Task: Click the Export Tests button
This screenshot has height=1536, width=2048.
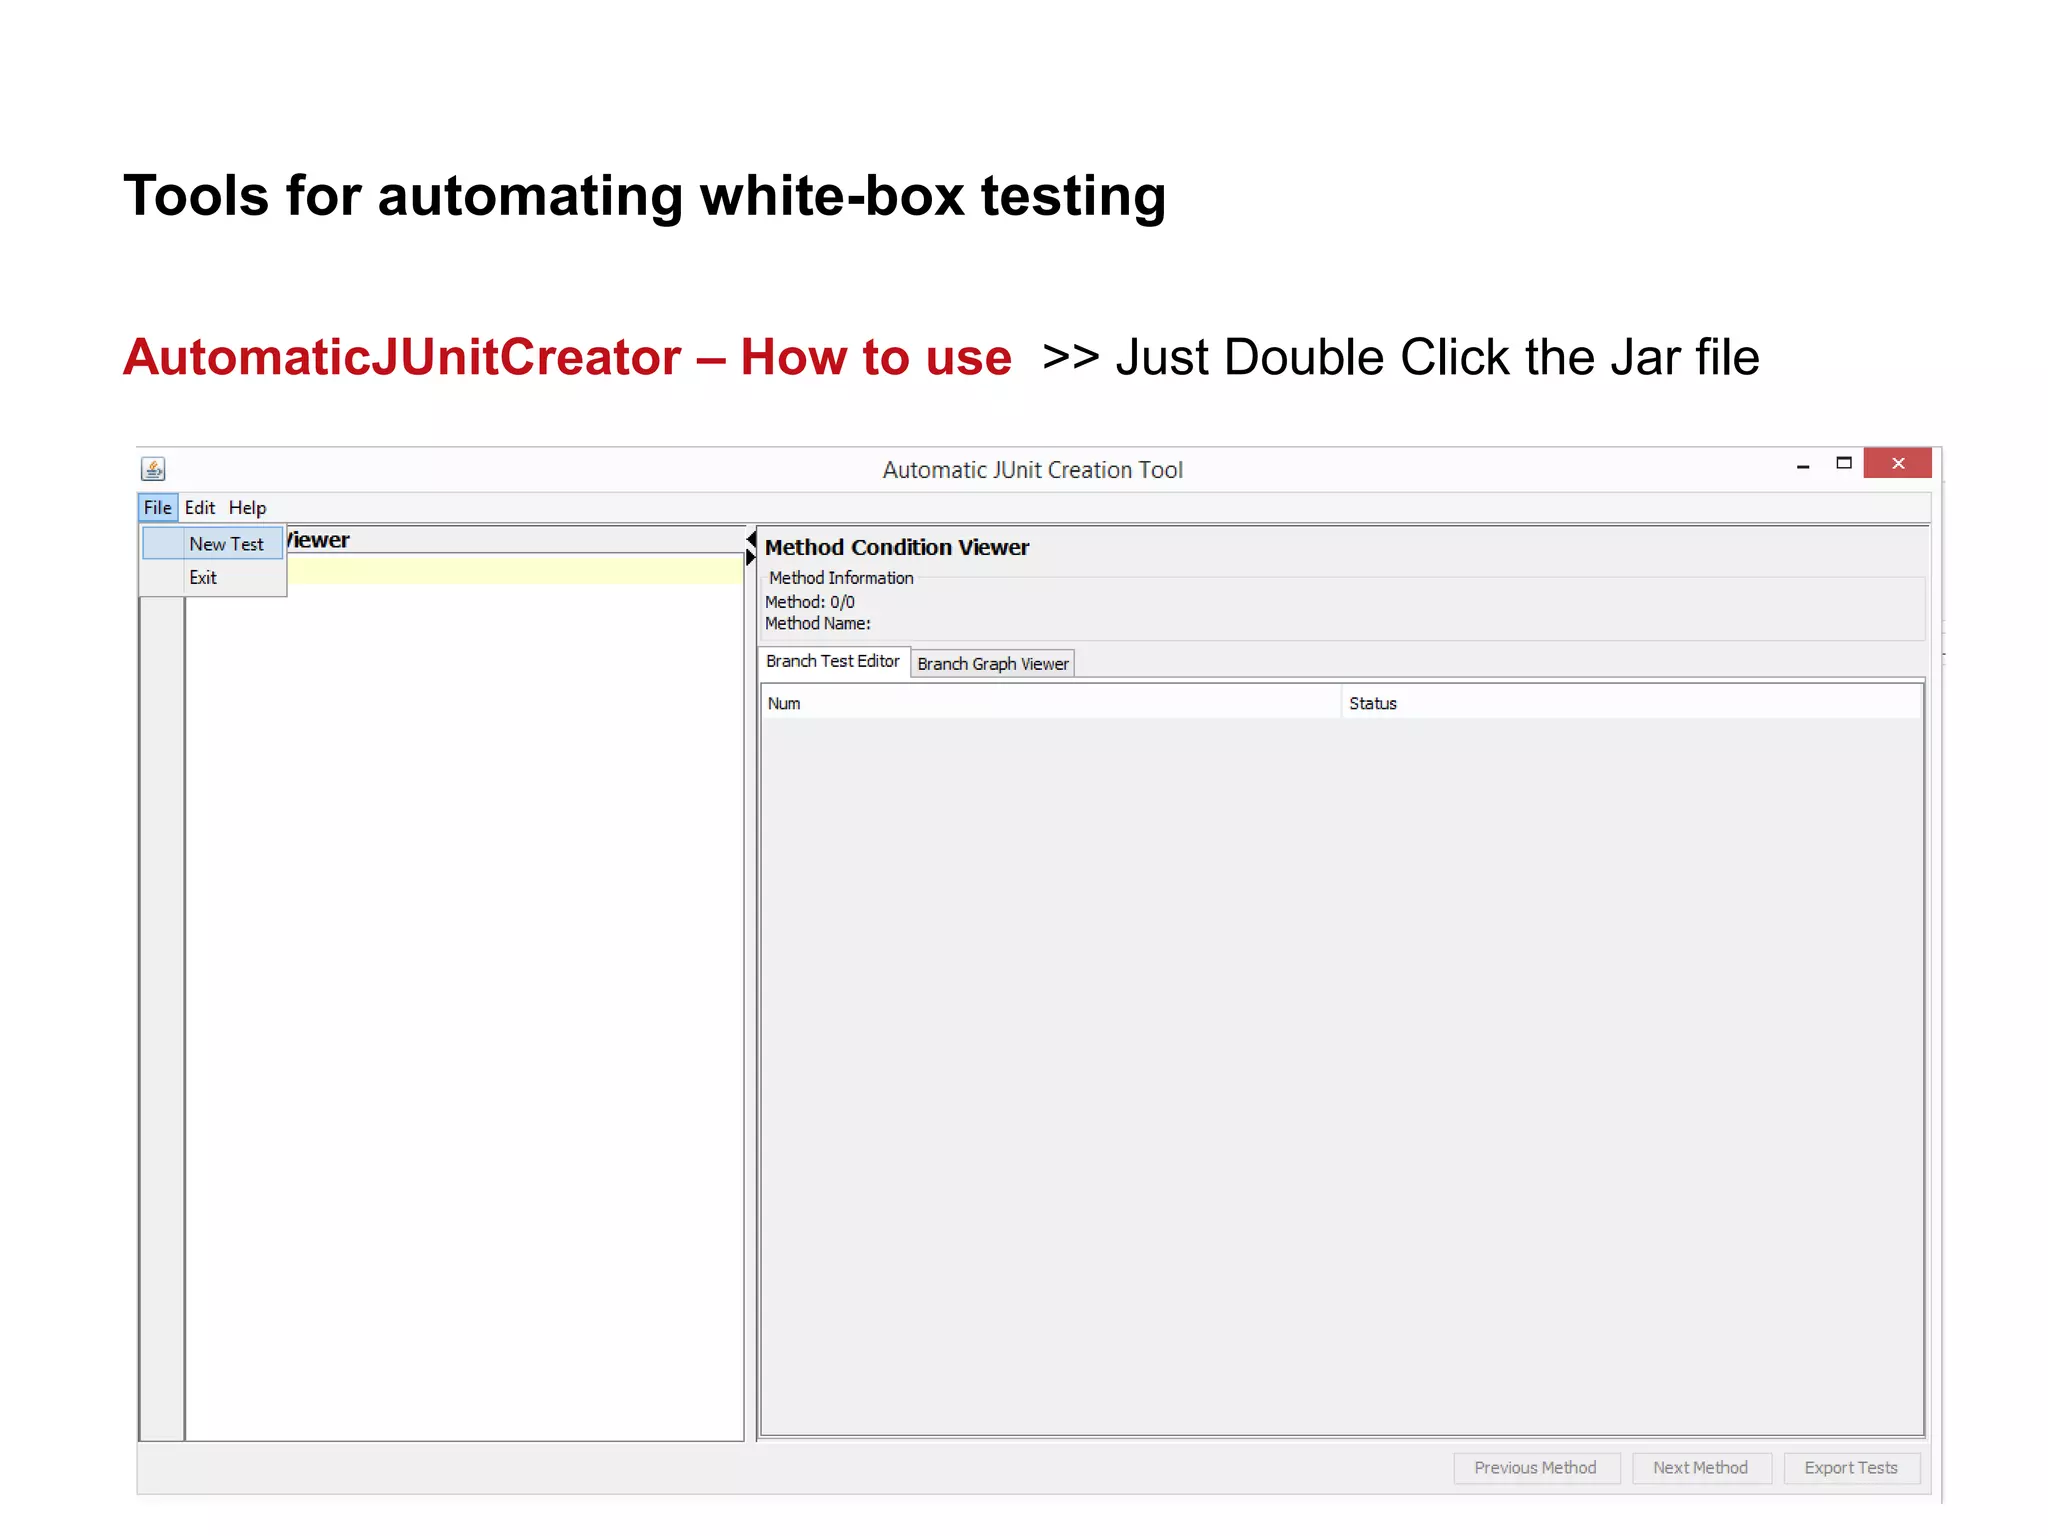Action: [1851, 1467]
